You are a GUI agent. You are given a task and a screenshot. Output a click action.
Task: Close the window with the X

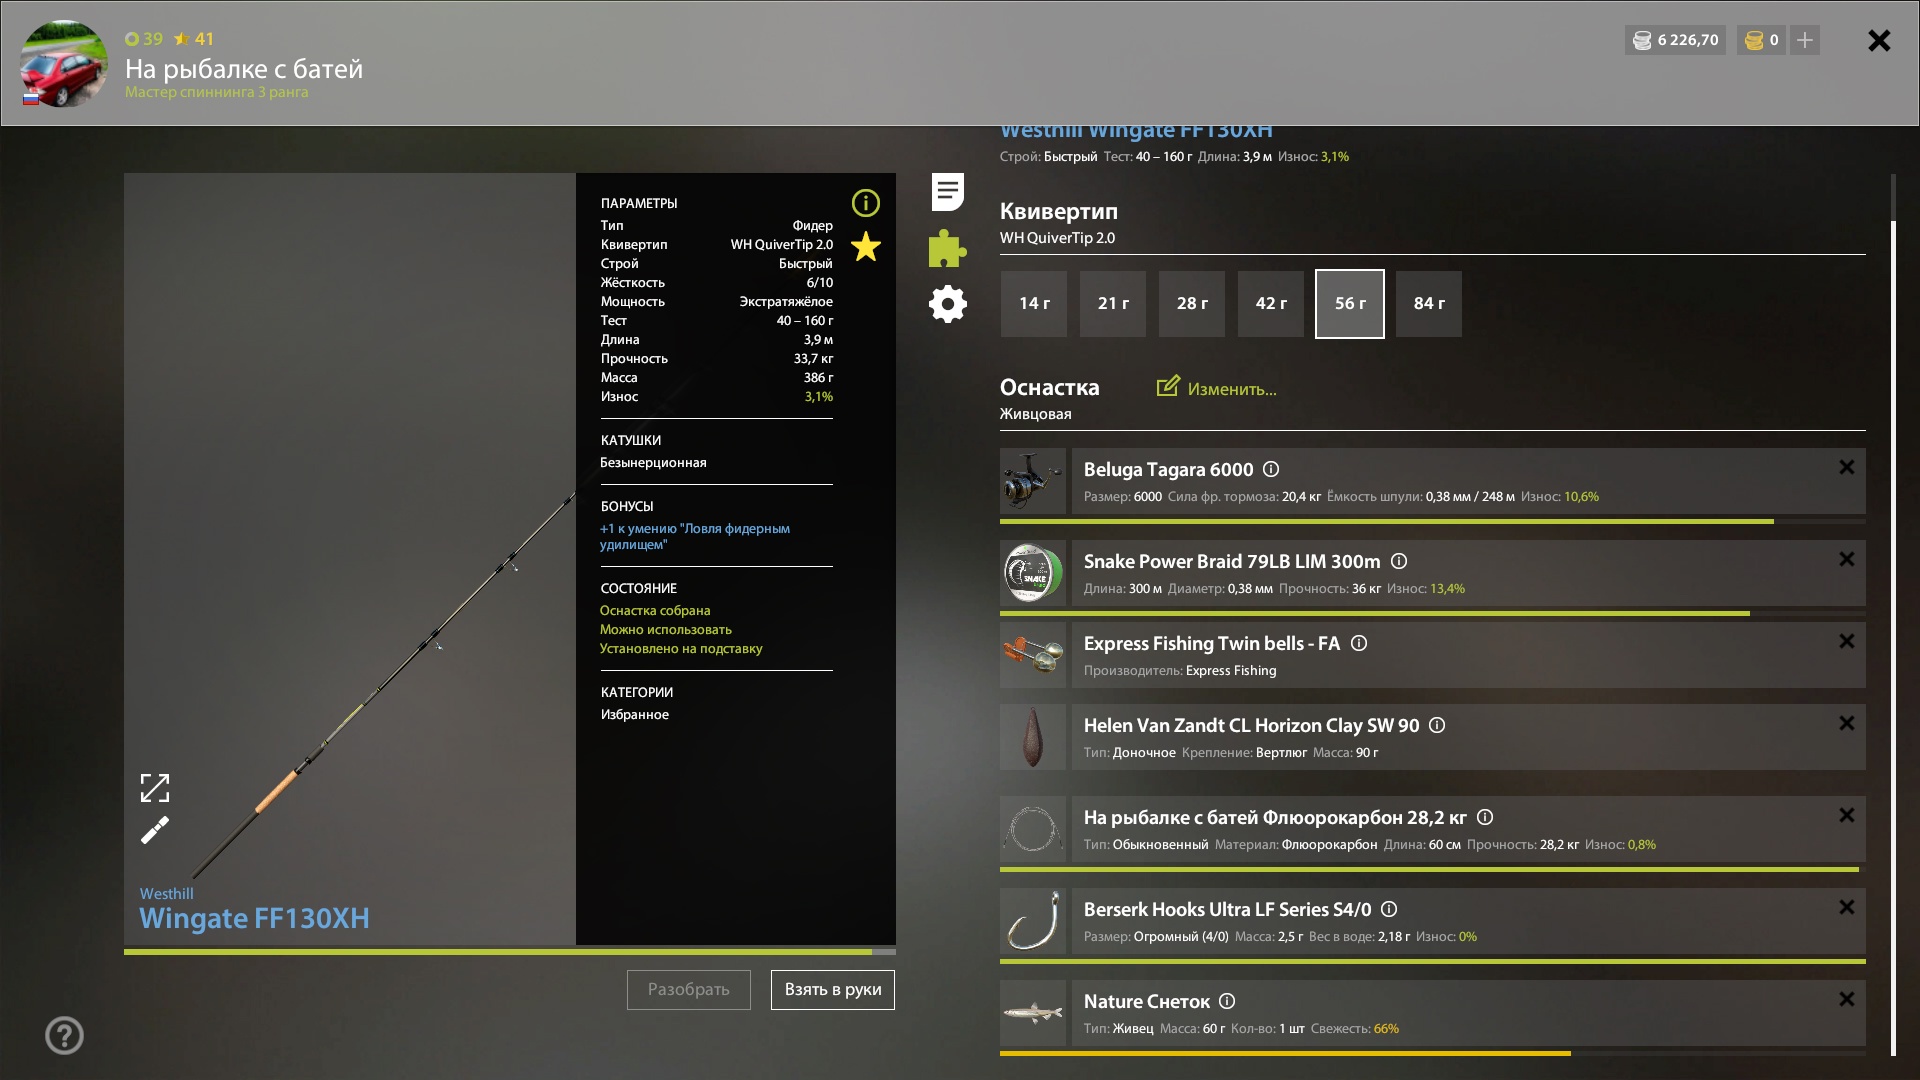tap(1879, 40)
